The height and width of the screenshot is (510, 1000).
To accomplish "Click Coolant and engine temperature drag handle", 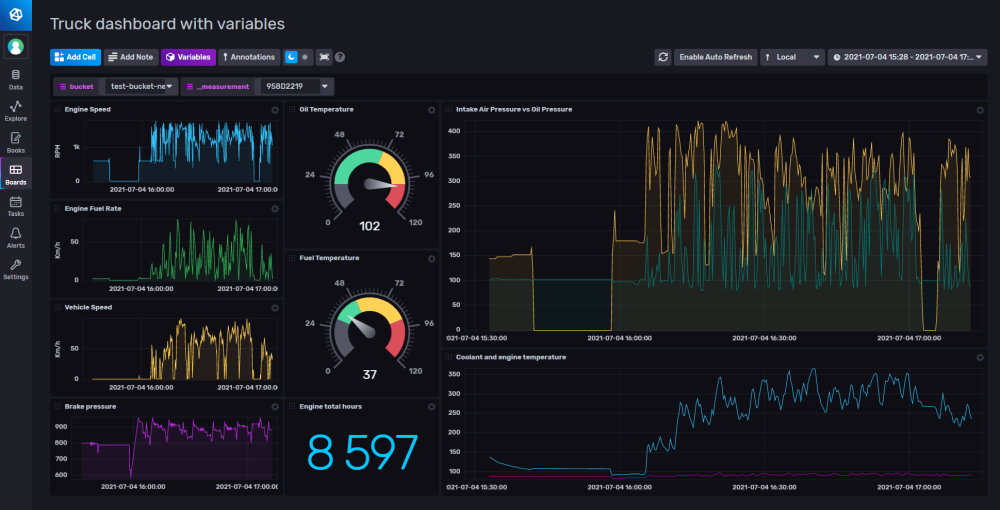I will click(449, 357).
